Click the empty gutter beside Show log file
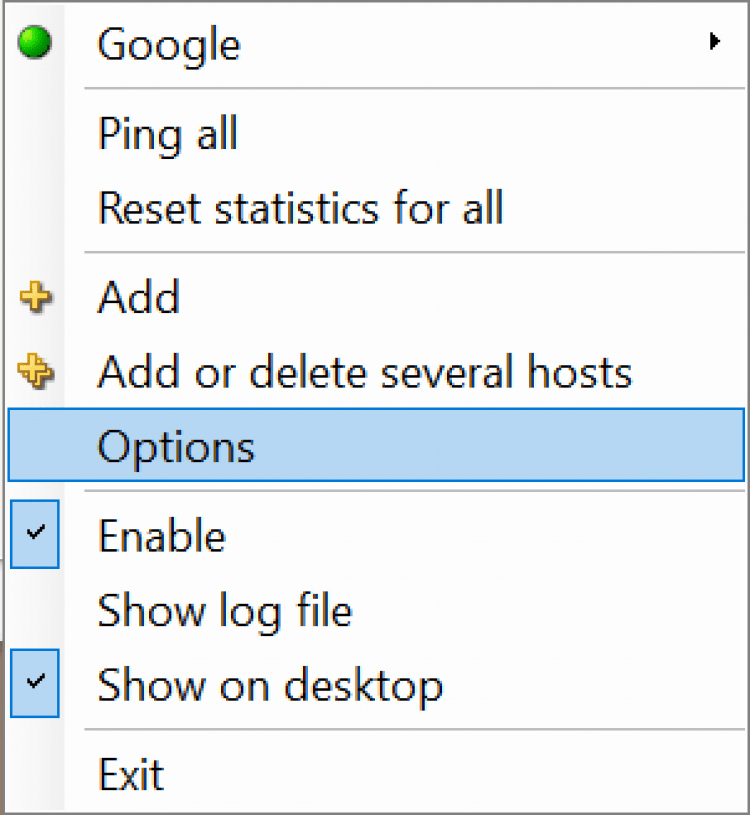This screenshot has width=750, height=815. (35, 609)
